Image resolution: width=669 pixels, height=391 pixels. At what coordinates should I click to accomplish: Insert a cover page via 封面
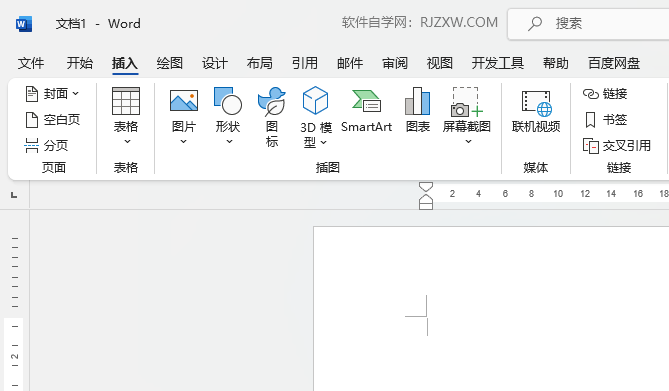[52, 93]
